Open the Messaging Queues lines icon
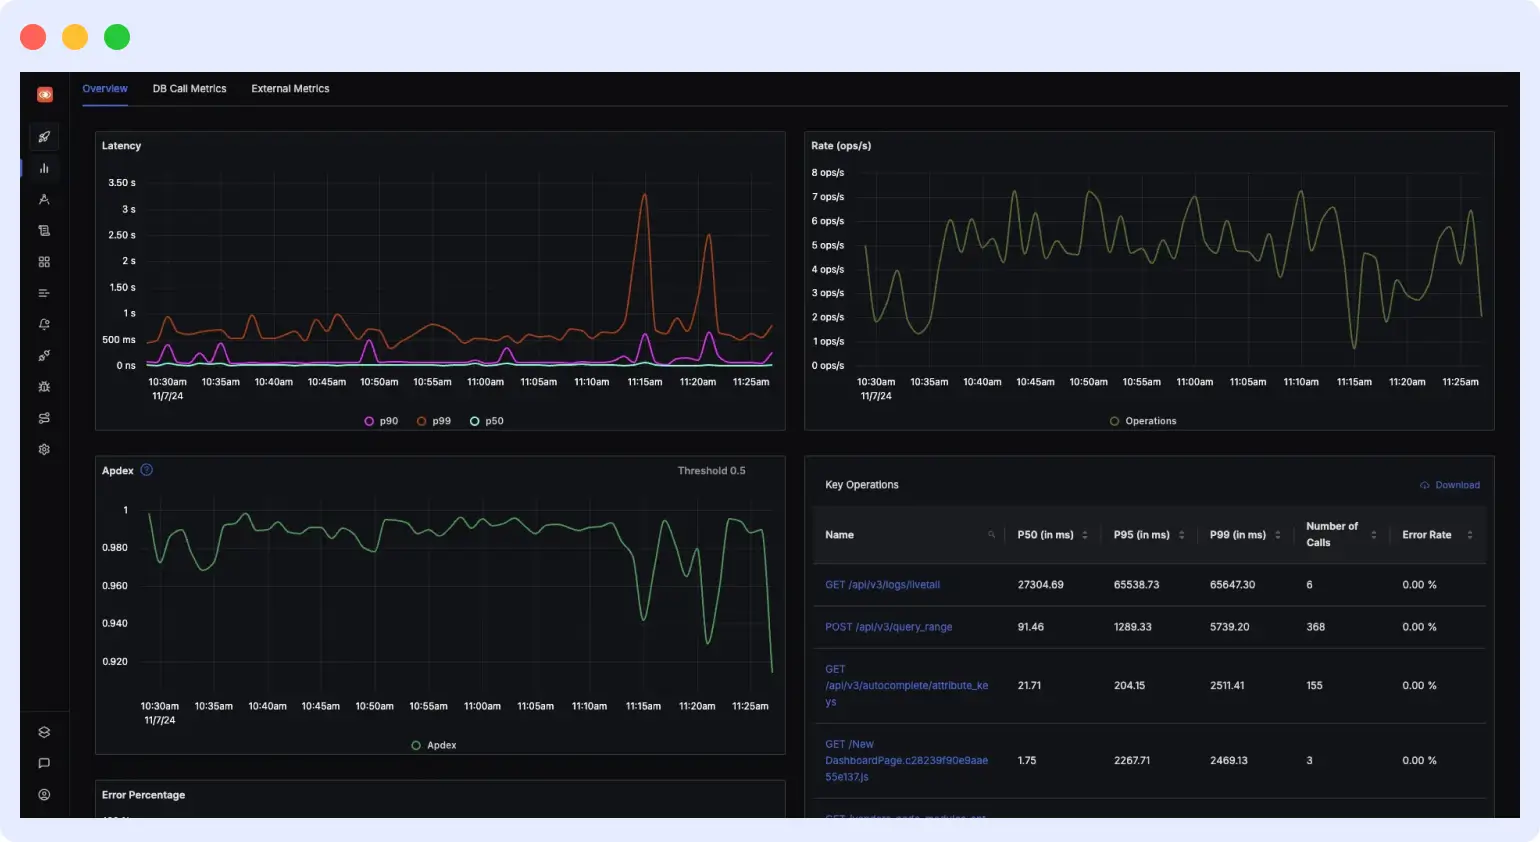Viewport: 1540px width, 842px height. (44, 293)
